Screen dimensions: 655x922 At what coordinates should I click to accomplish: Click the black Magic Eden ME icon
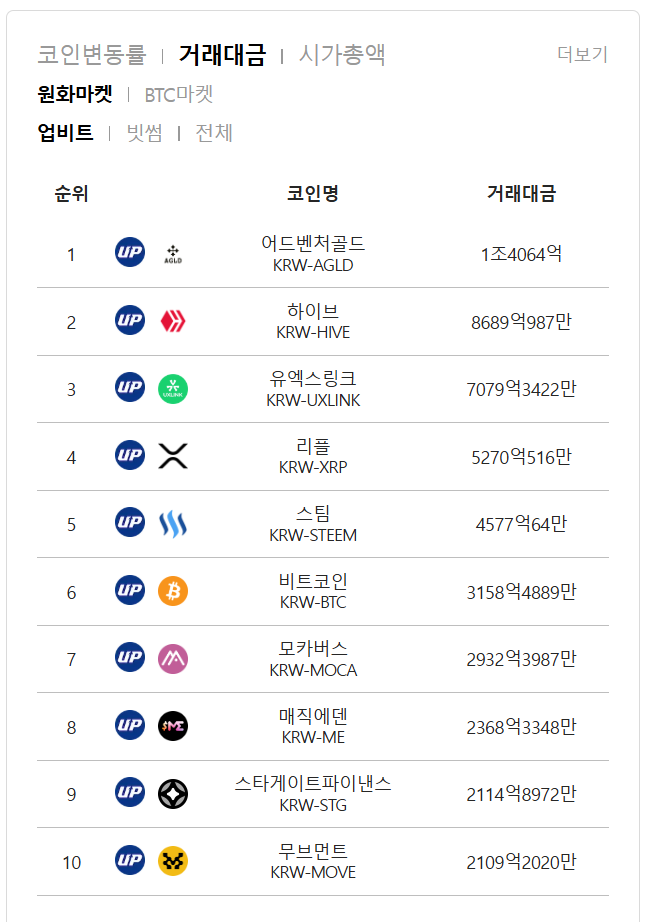(x=173, y=726)
